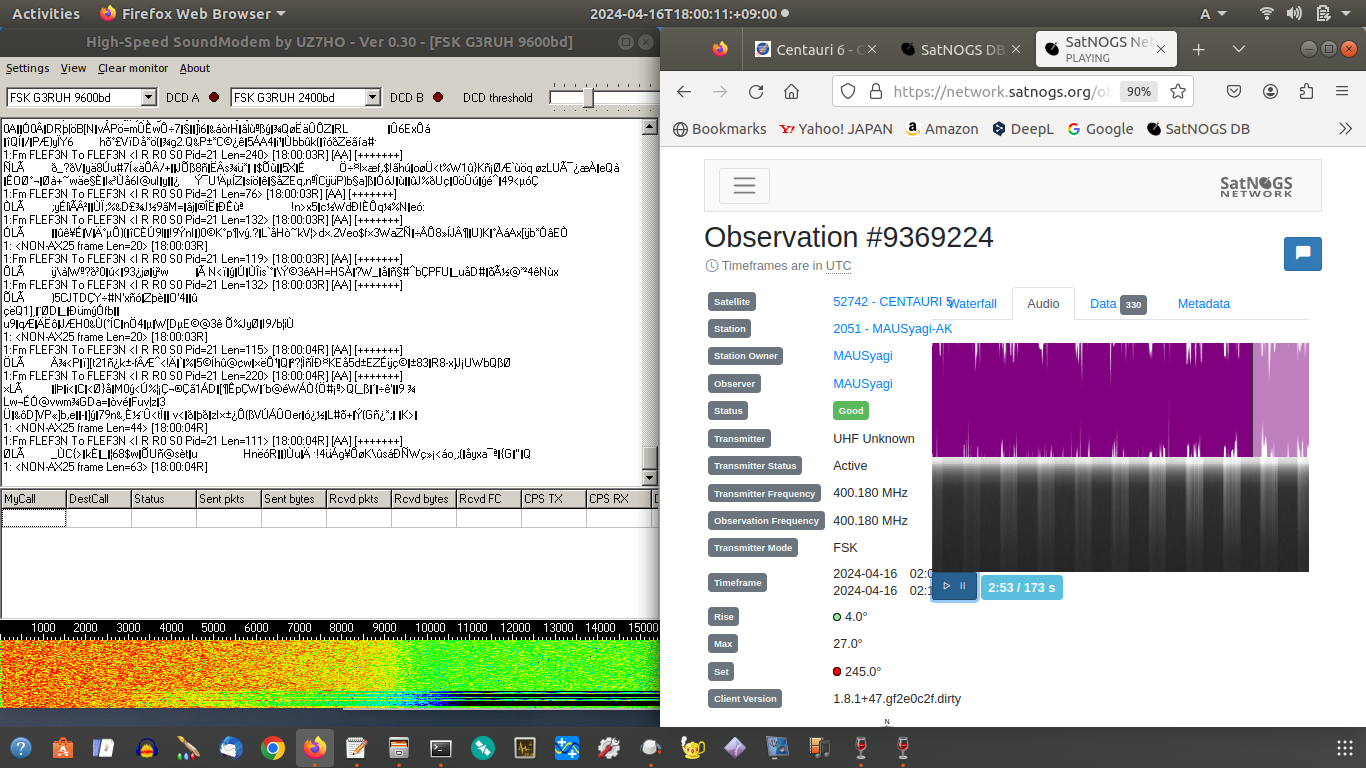The height and width of the screenshot is (768, 1366).
Task: Switch to the Waterfall tab
Action: (x=973, y=304)
